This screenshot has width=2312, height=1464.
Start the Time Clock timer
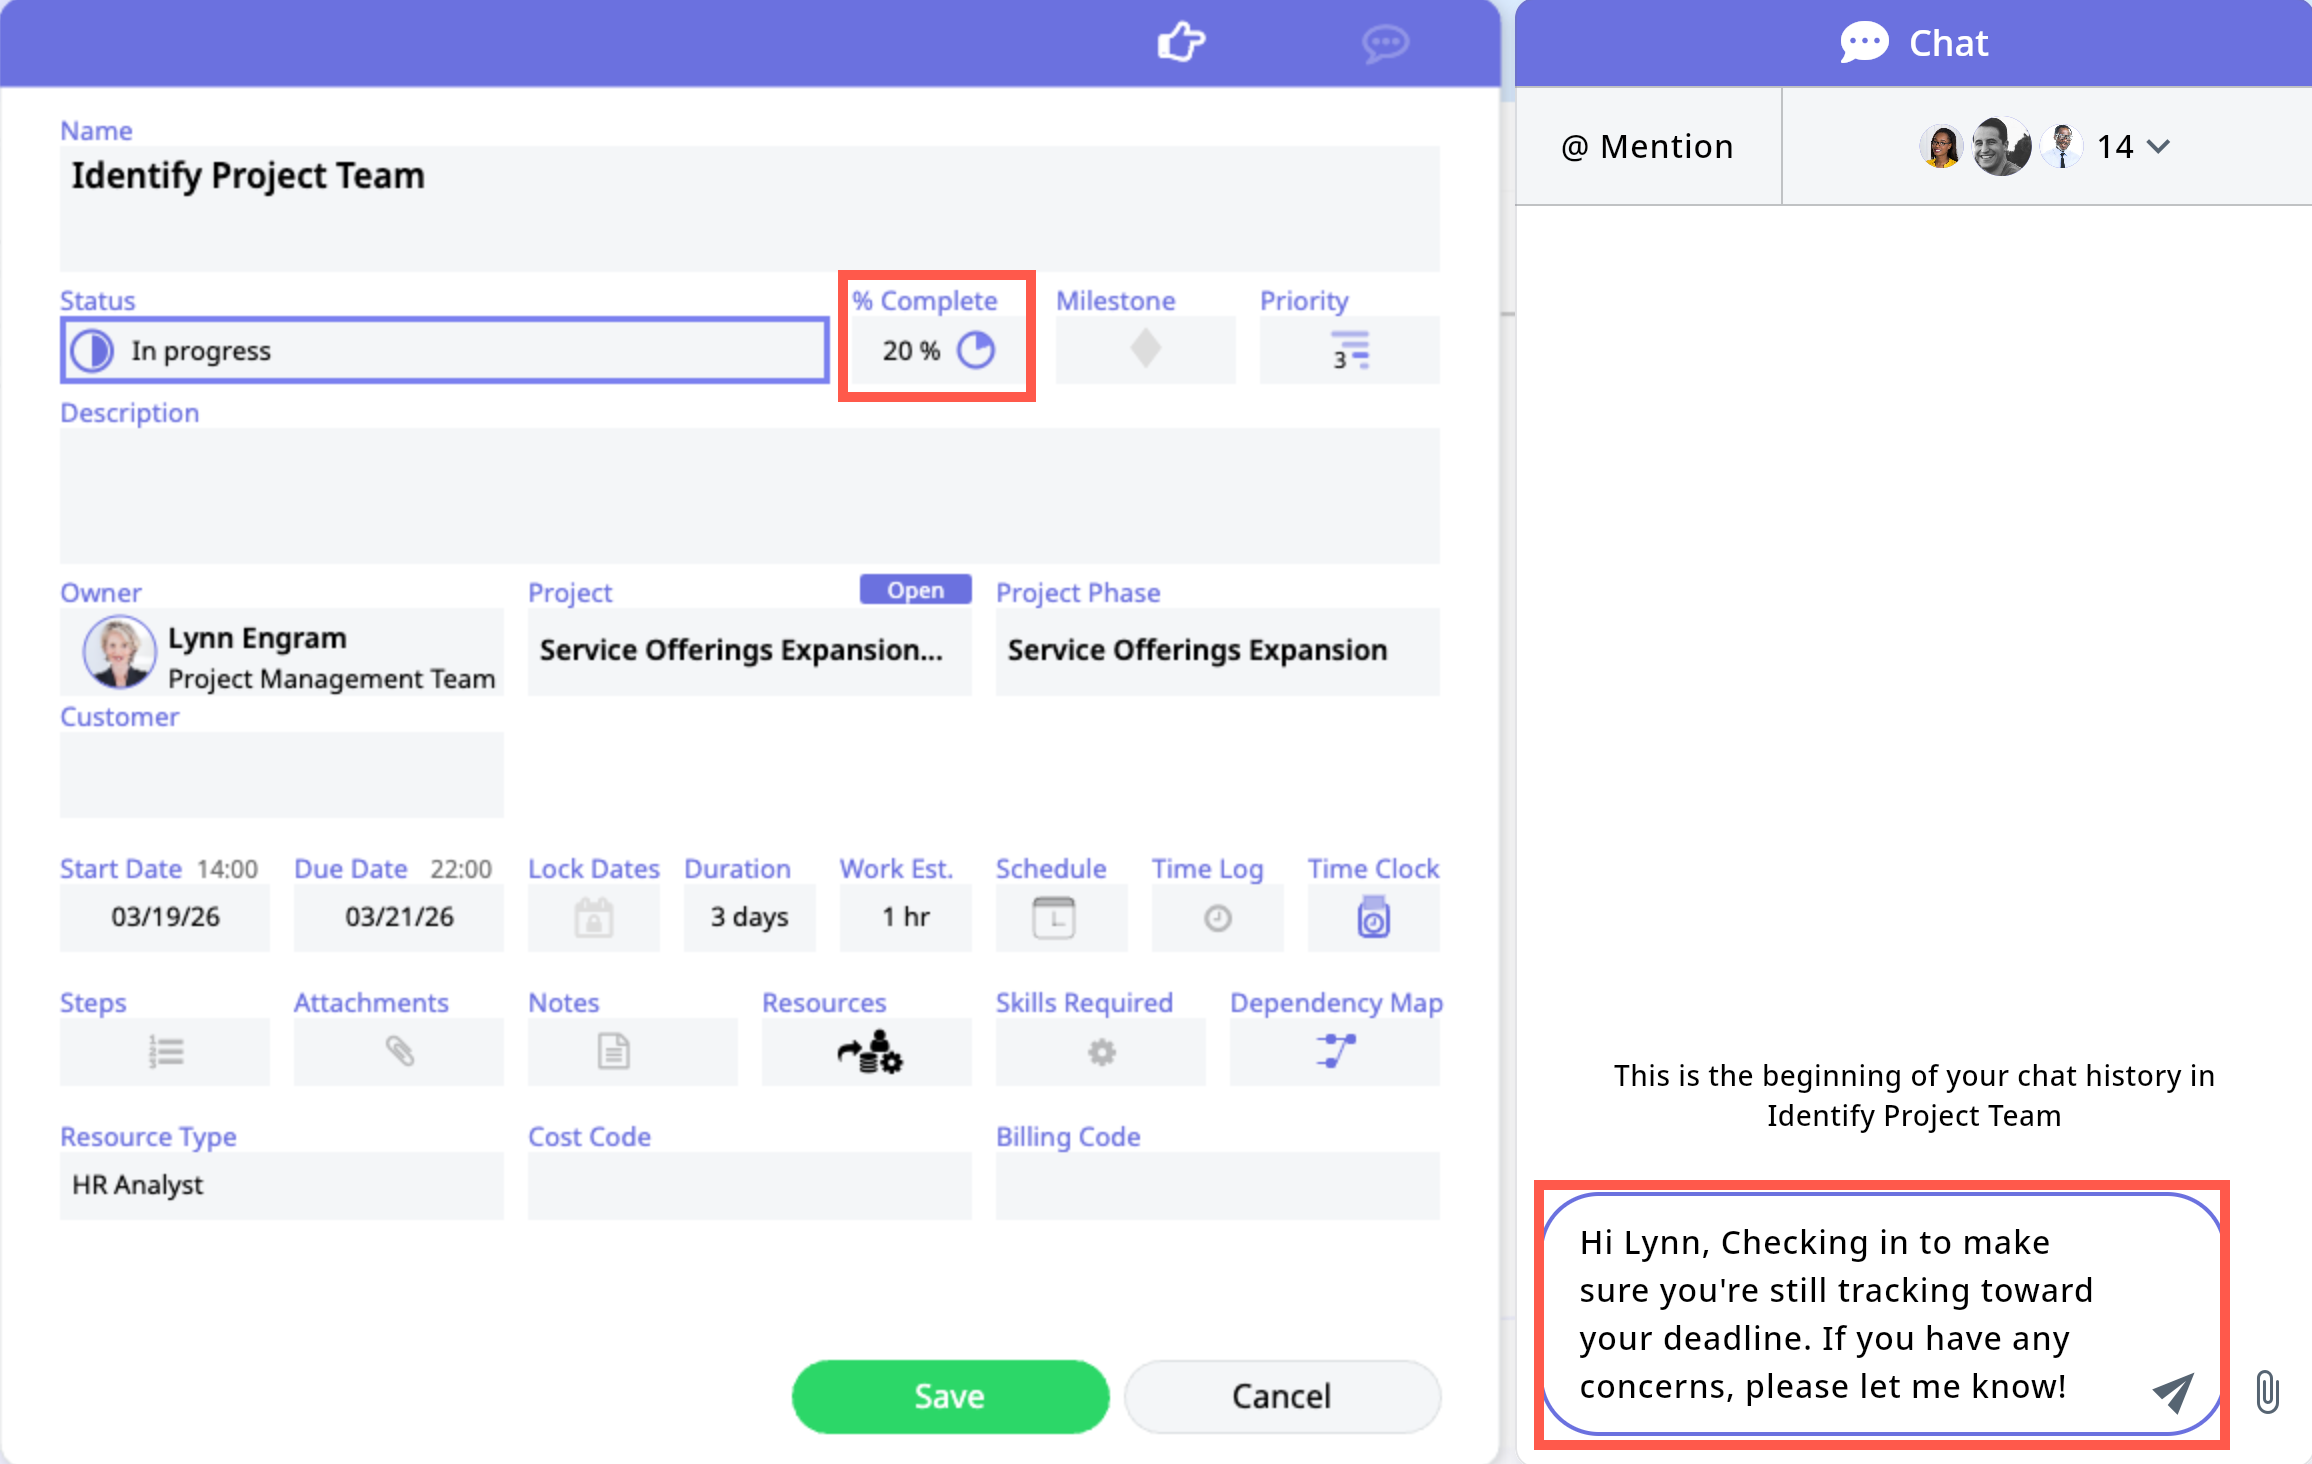[x=1373, y=918]
